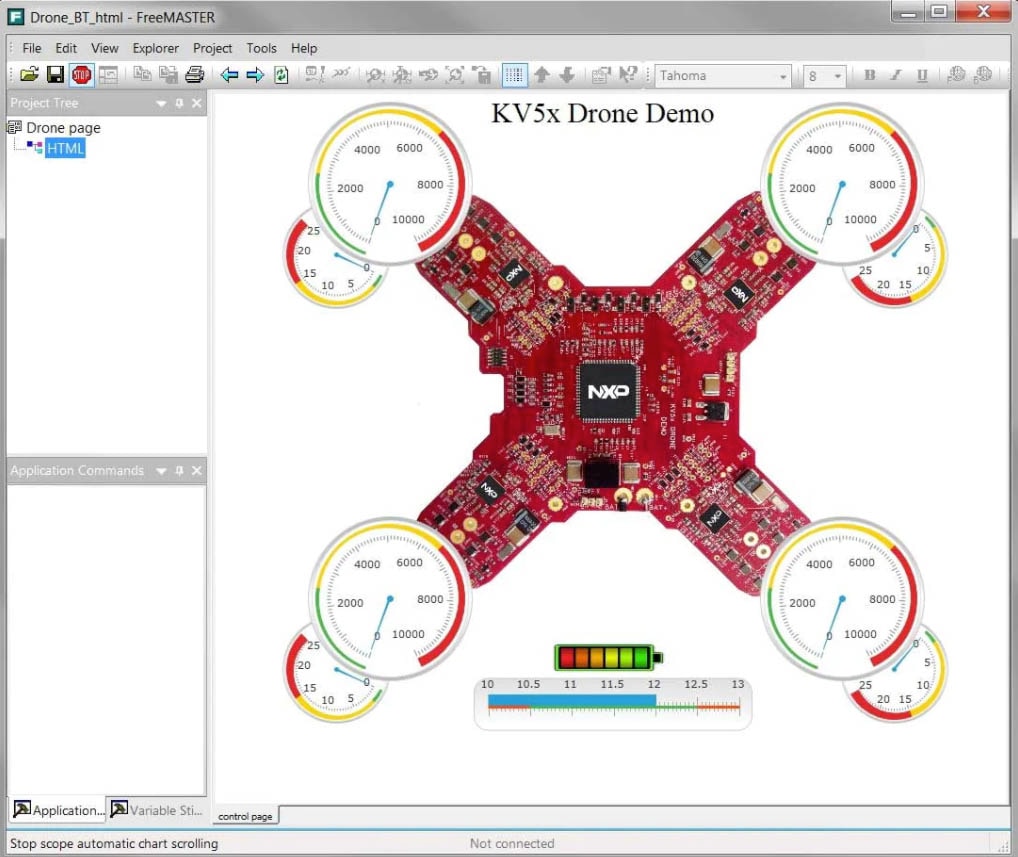Click the print icon in the toolbar
The image size is (1018, 857).
[195, 75]
